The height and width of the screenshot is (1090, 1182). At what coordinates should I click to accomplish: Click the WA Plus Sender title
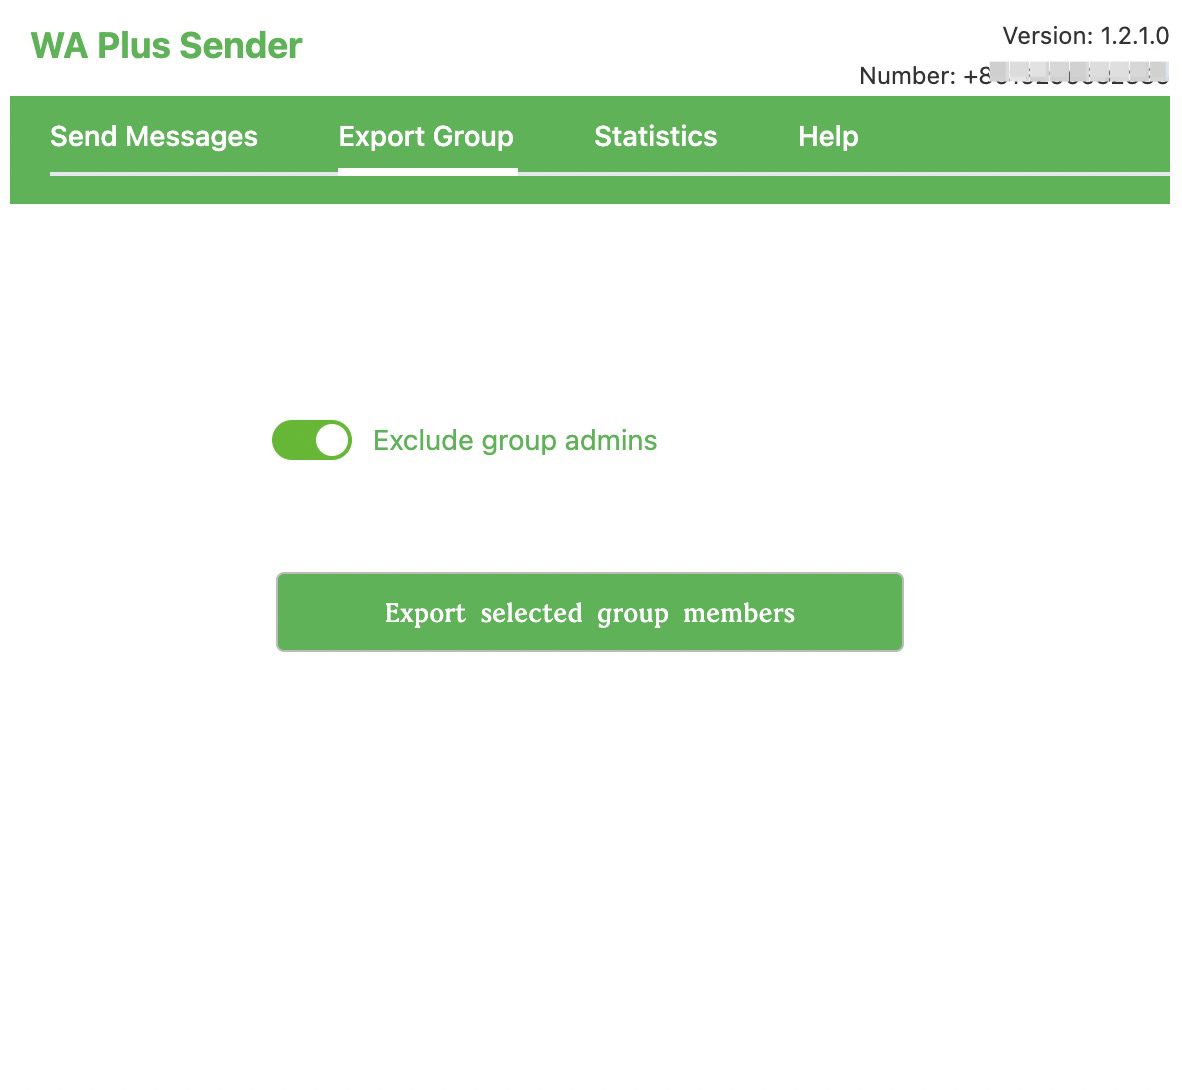coord(166,45)
